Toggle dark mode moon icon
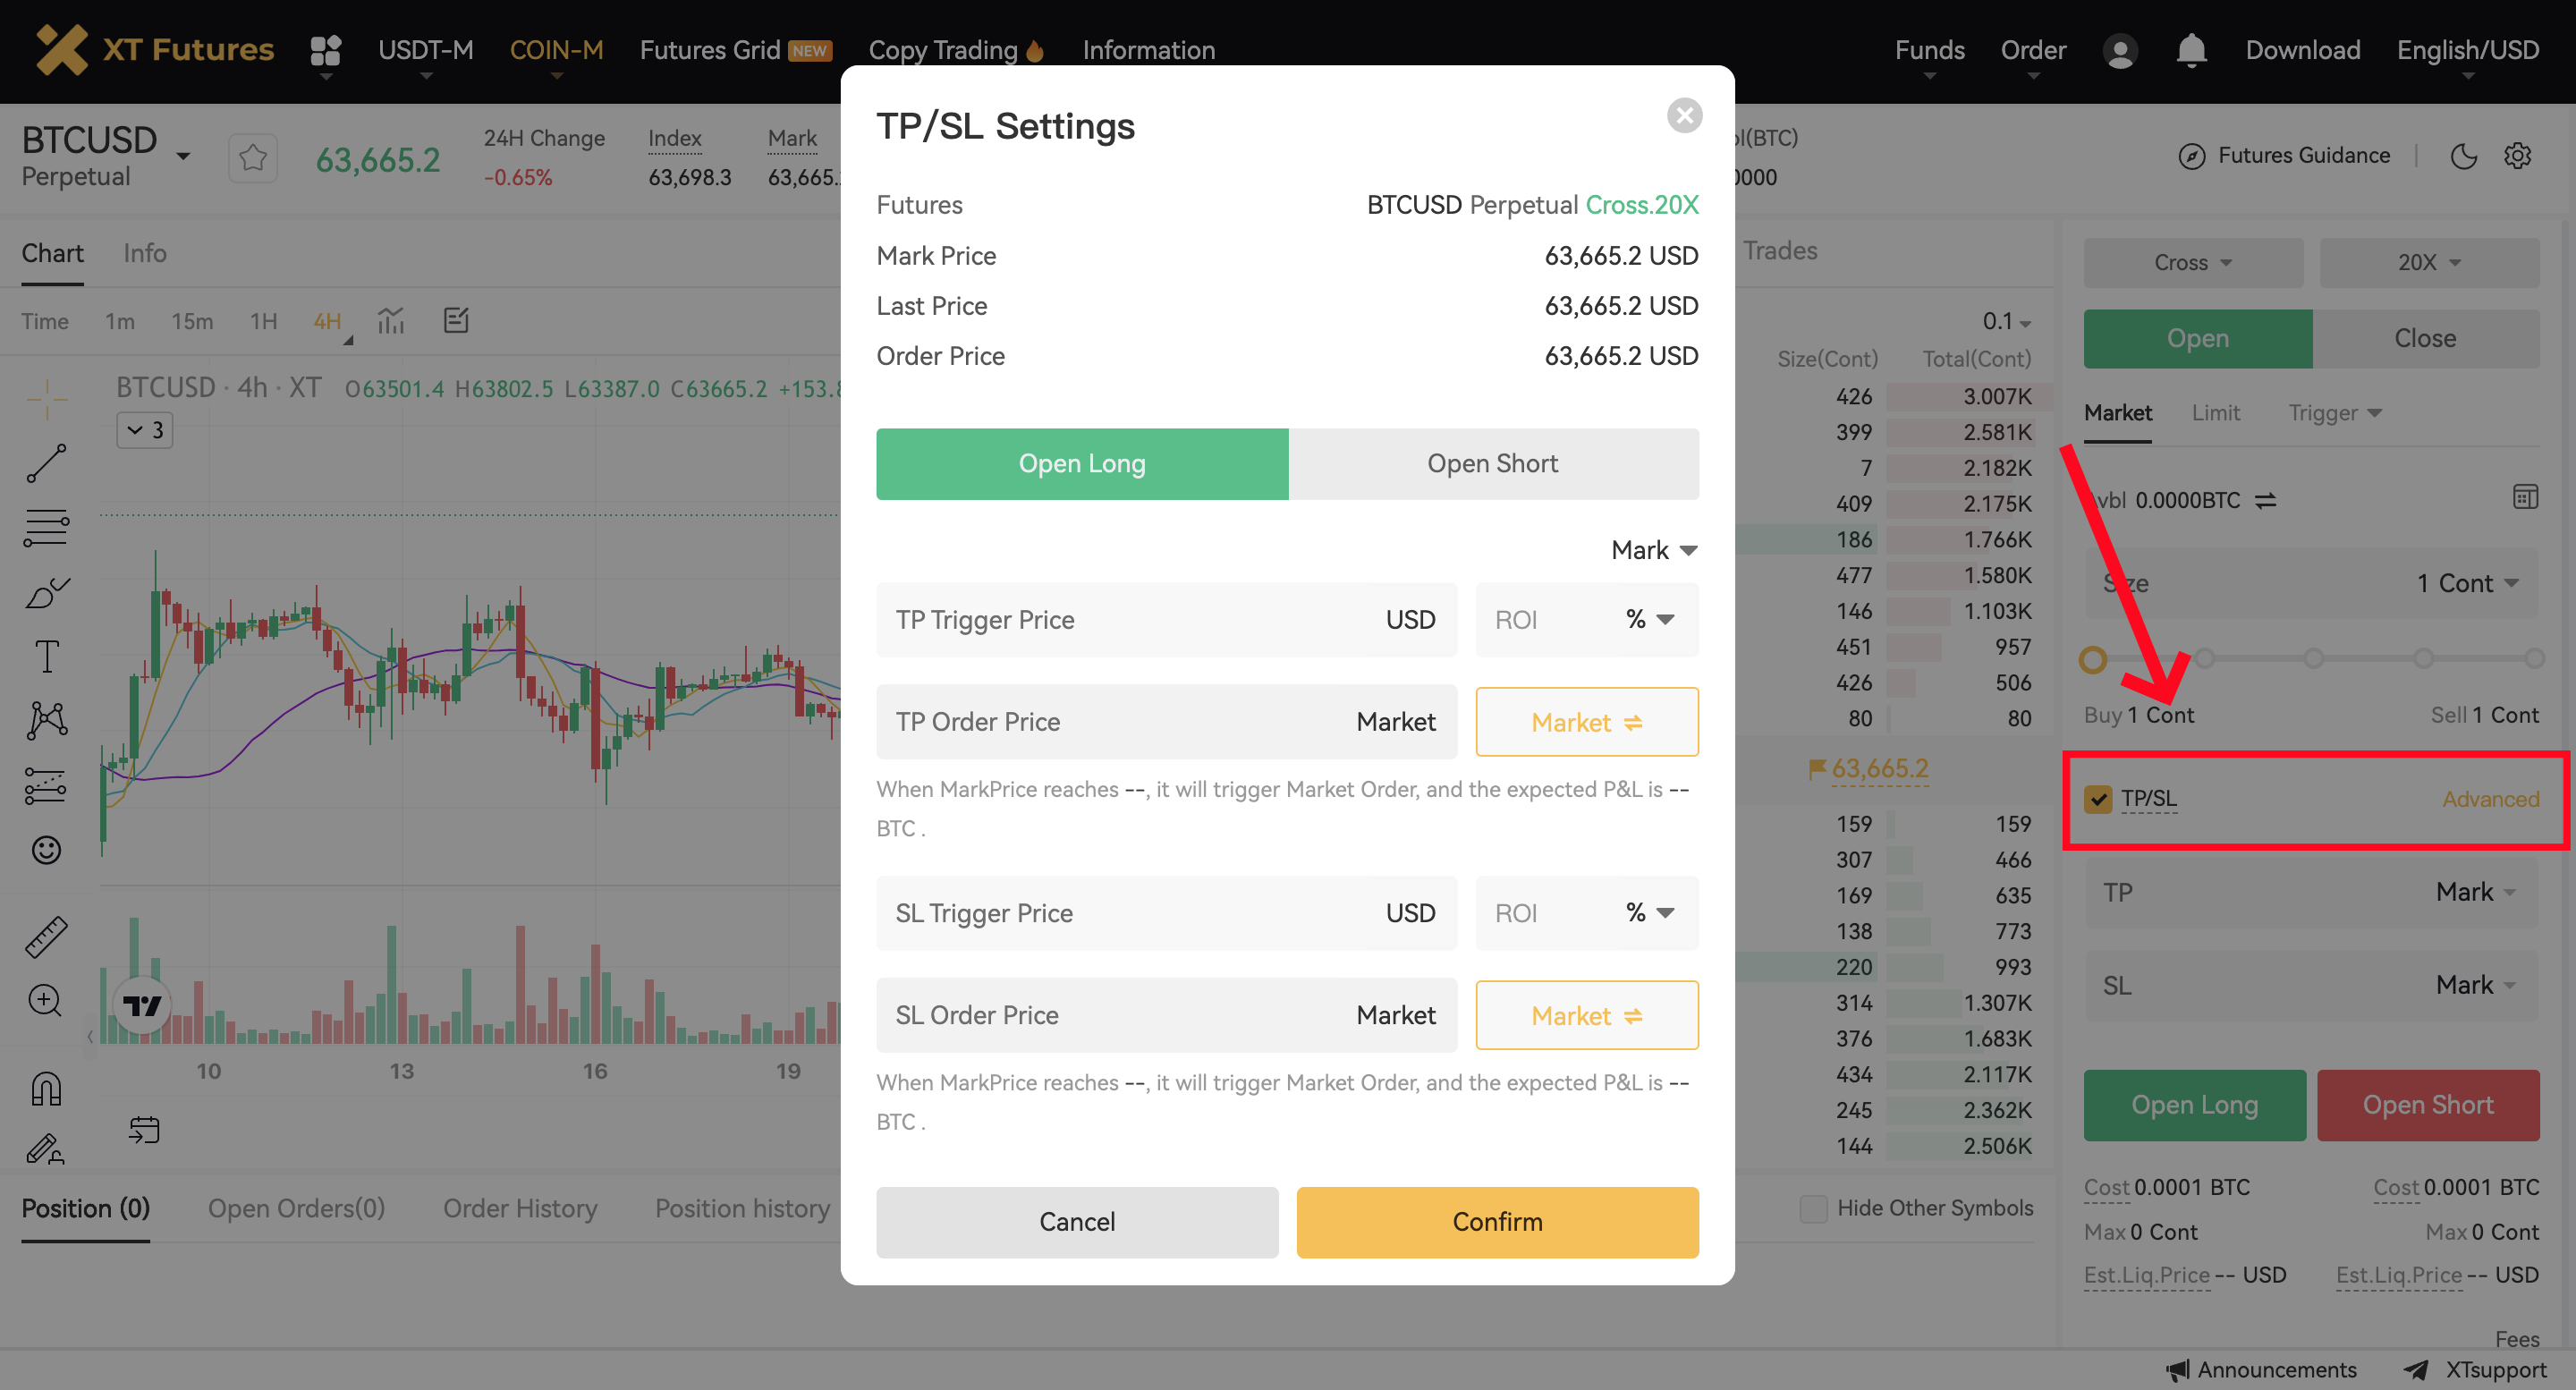 (x=2463, y=156)
